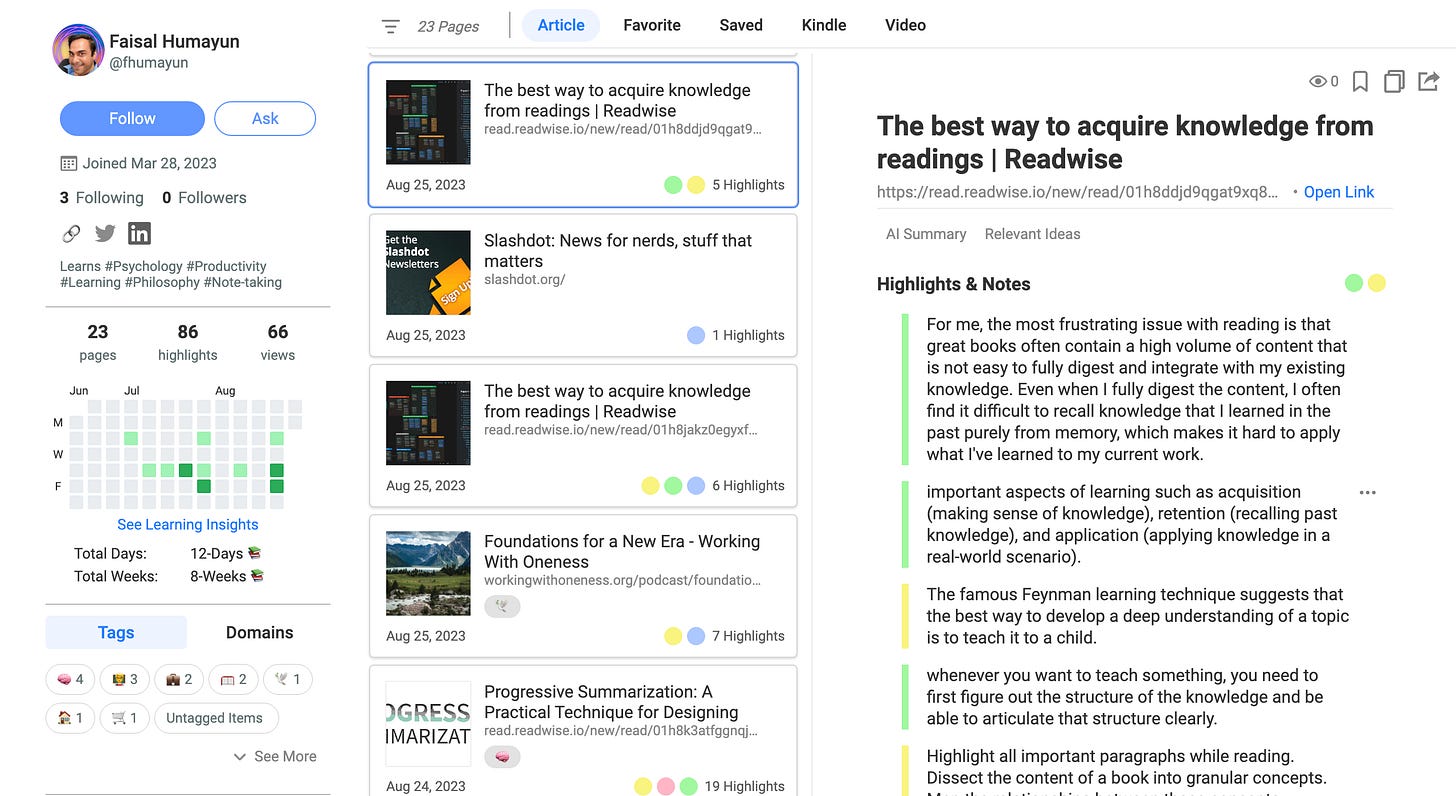Expand See More tags
Screen dimensions: 1456x796
(x=275, y=757)
